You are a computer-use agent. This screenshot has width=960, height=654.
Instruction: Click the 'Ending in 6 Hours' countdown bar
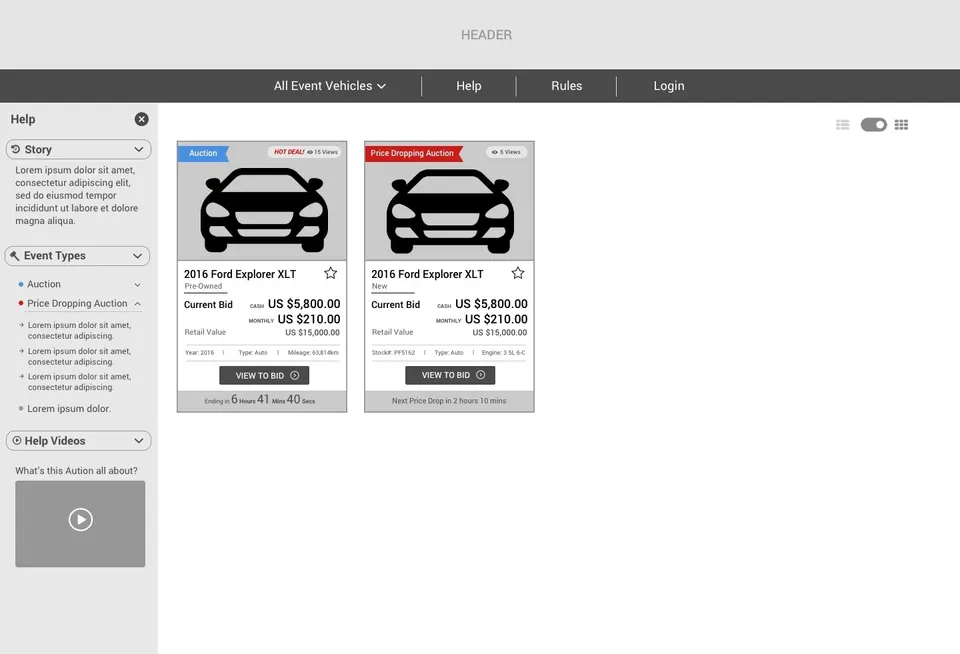(x=262, y=401)
